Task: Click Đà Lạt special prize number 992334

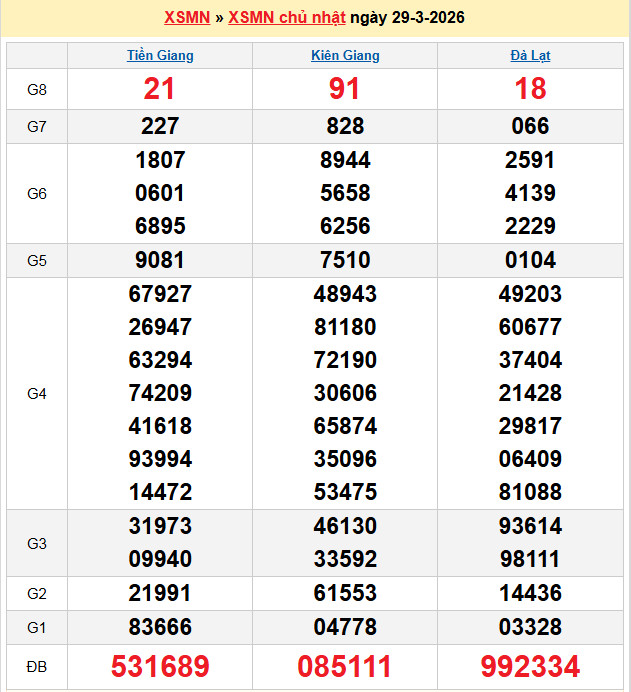Action: (x=530, y=667)
